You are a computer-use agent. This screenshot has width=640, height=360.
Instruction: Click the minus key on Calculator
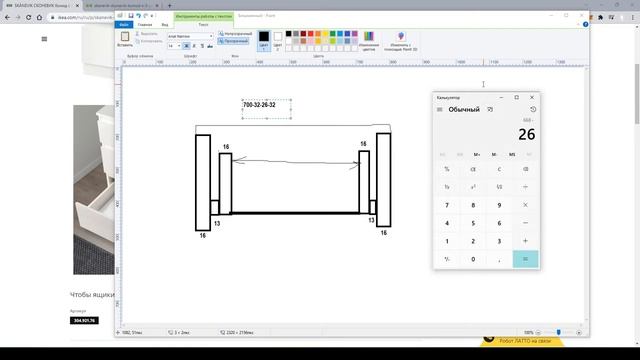tap(525, 223)
